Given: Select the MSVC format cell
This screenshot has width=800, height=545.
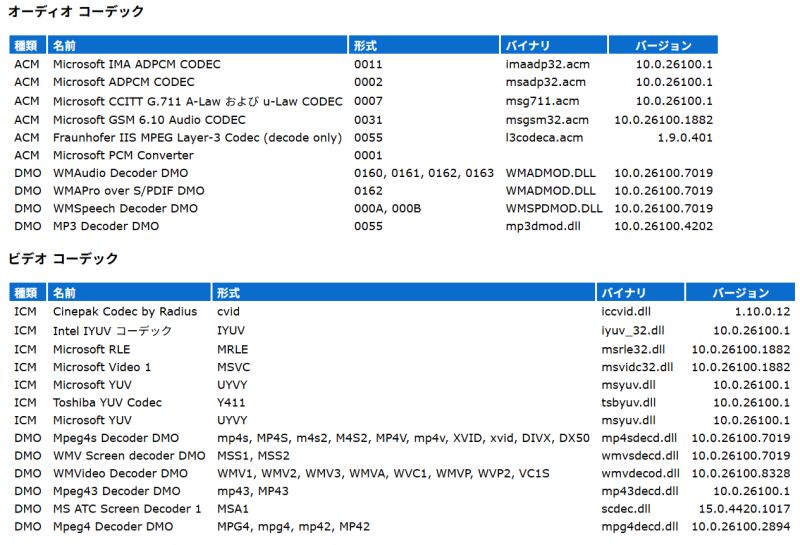Looking at the screenshot, I should (x=234, y=367).
